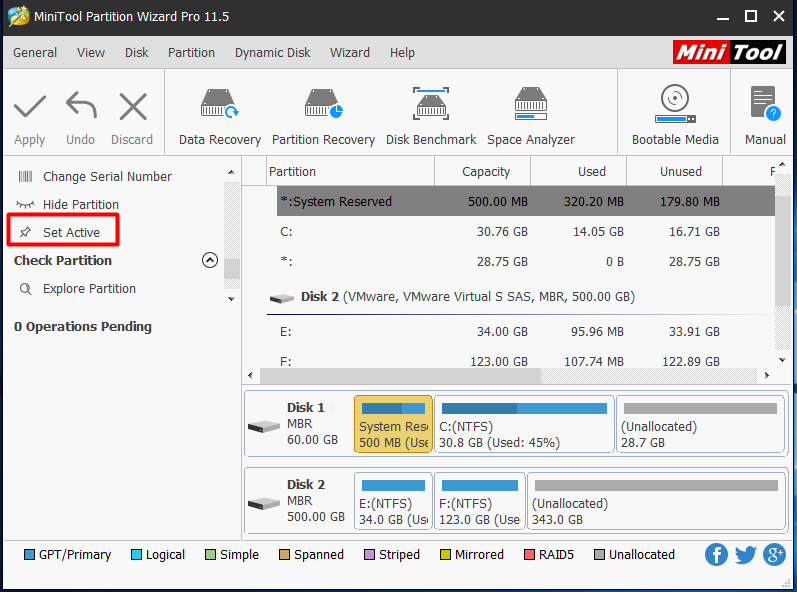The image size is (797, 592).
Task: Click Explore Partition magnifier icon
Action: click(x=25, y=289)
